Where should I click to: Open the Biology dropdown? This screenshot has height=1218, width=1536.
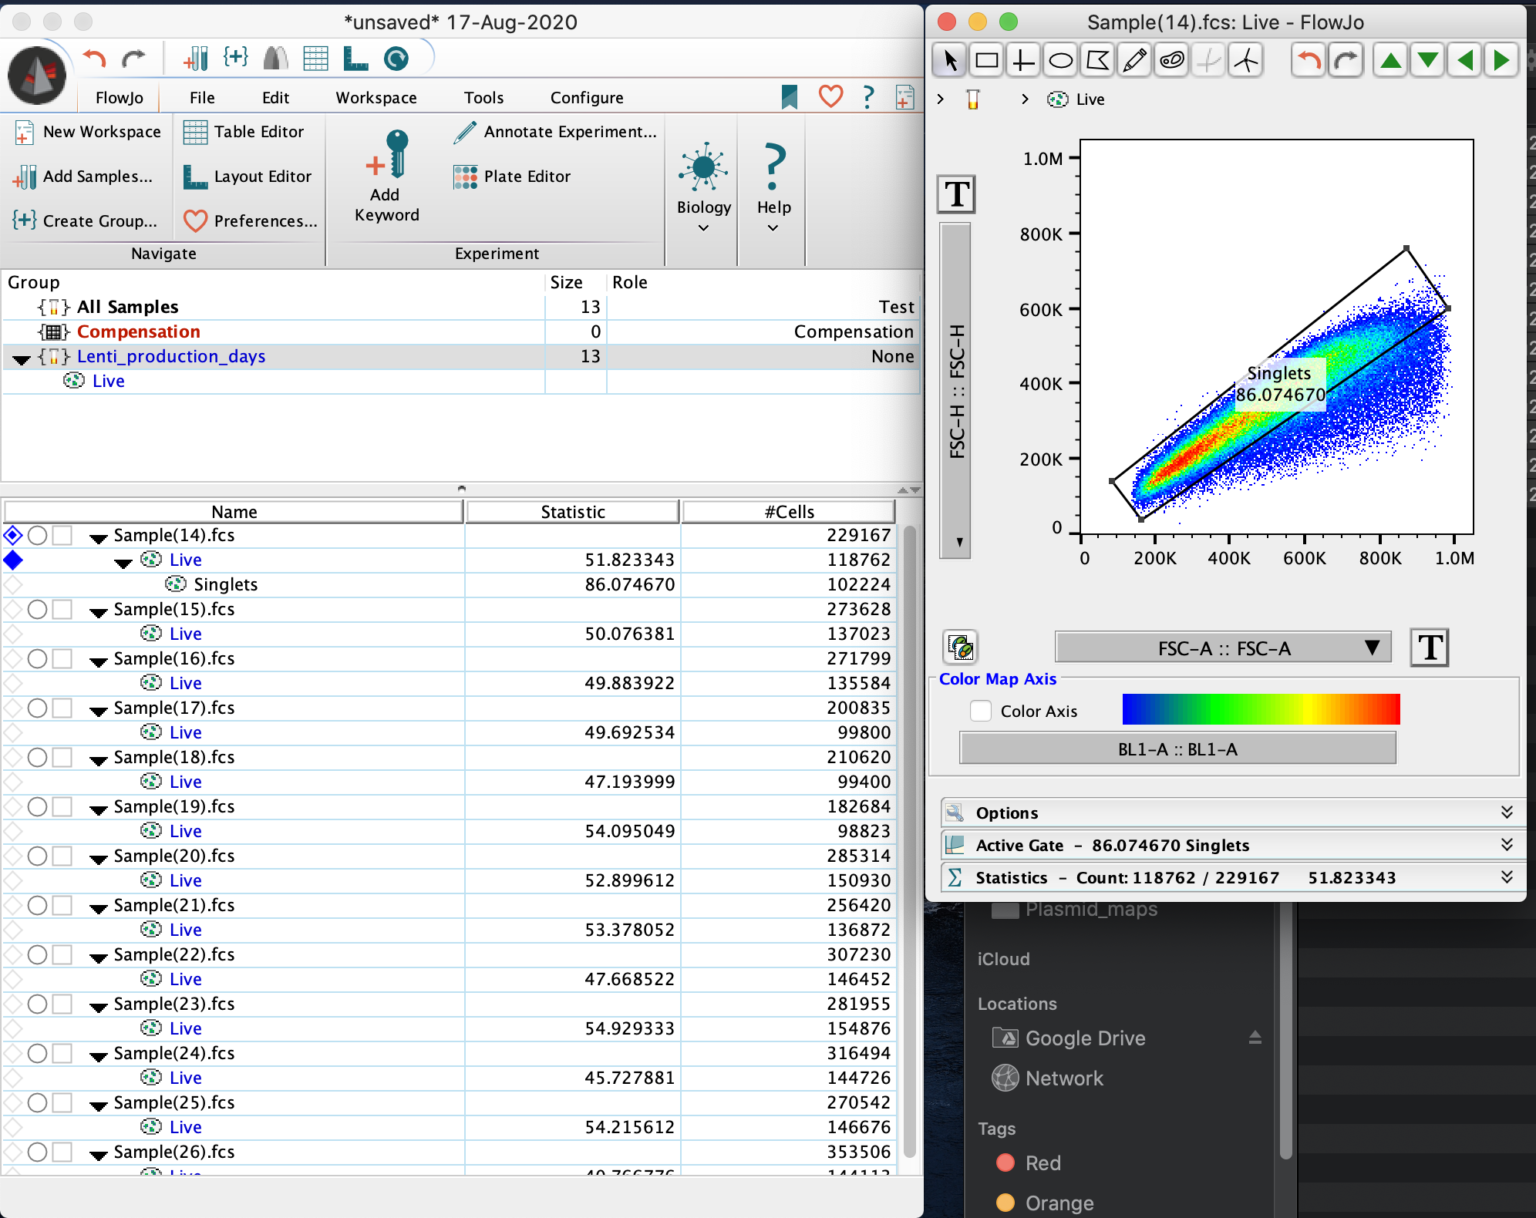(704, 188)
